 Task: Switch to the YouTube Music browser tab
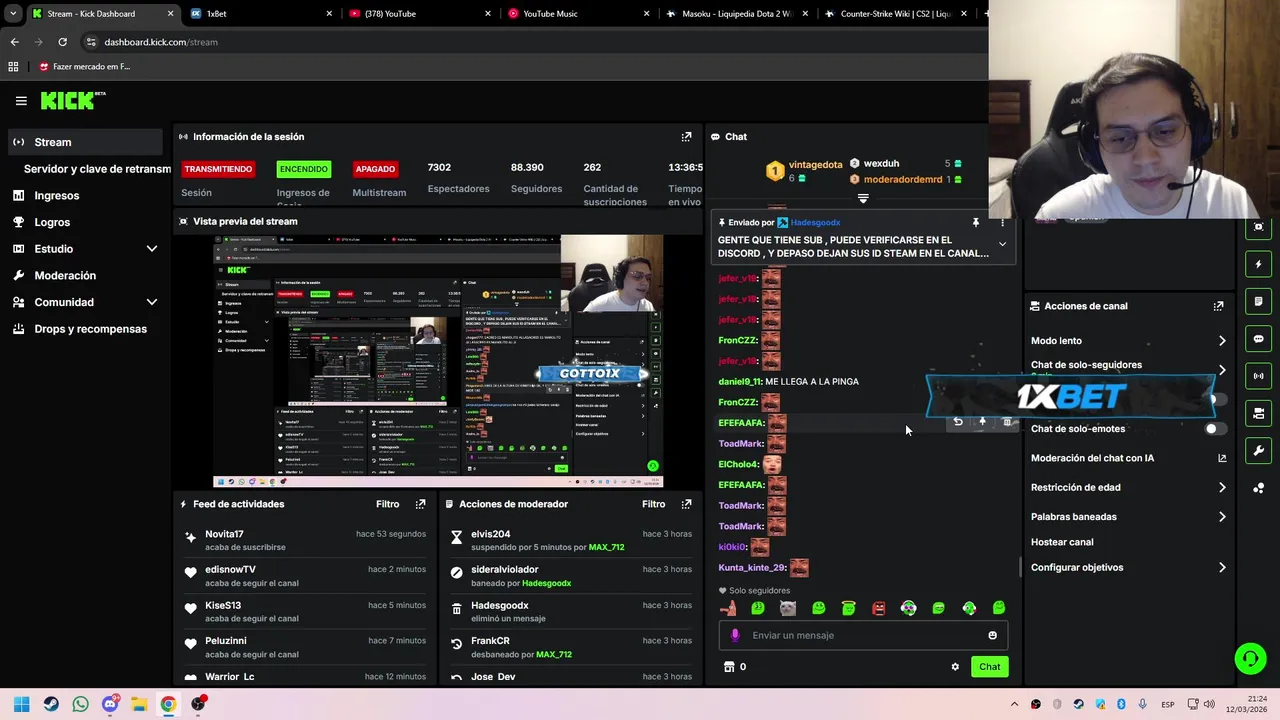577,14
